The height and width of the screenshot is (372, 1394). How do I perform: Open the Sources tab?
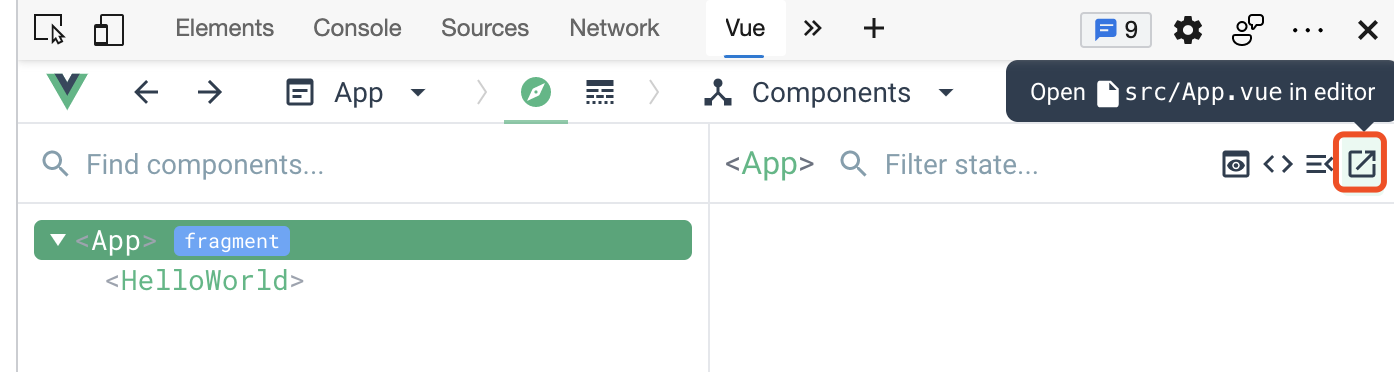[485, 28]
